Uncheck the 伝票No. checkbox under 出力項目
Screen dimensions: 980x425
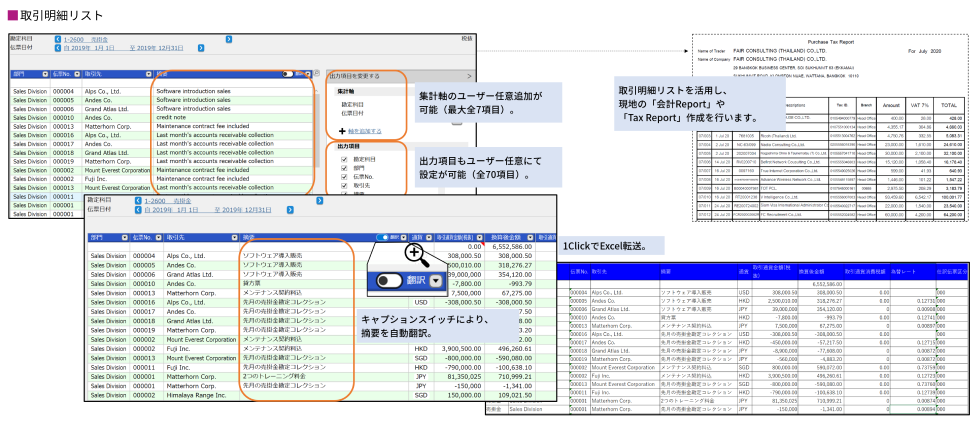click(343, 177)
